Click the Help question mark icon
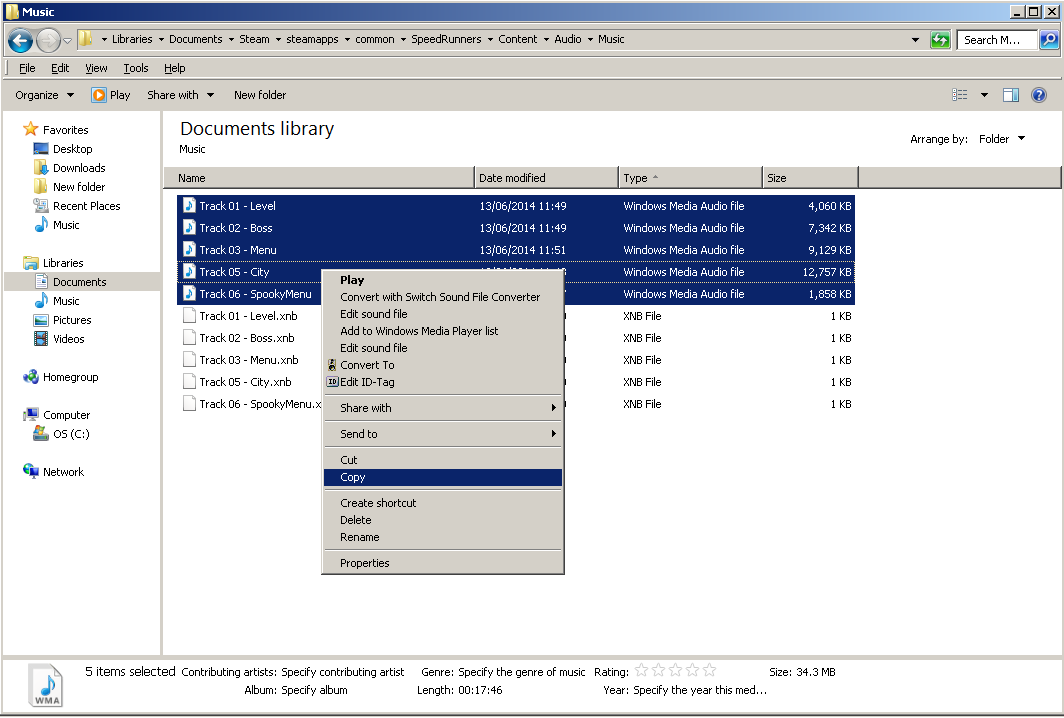 1039,95
